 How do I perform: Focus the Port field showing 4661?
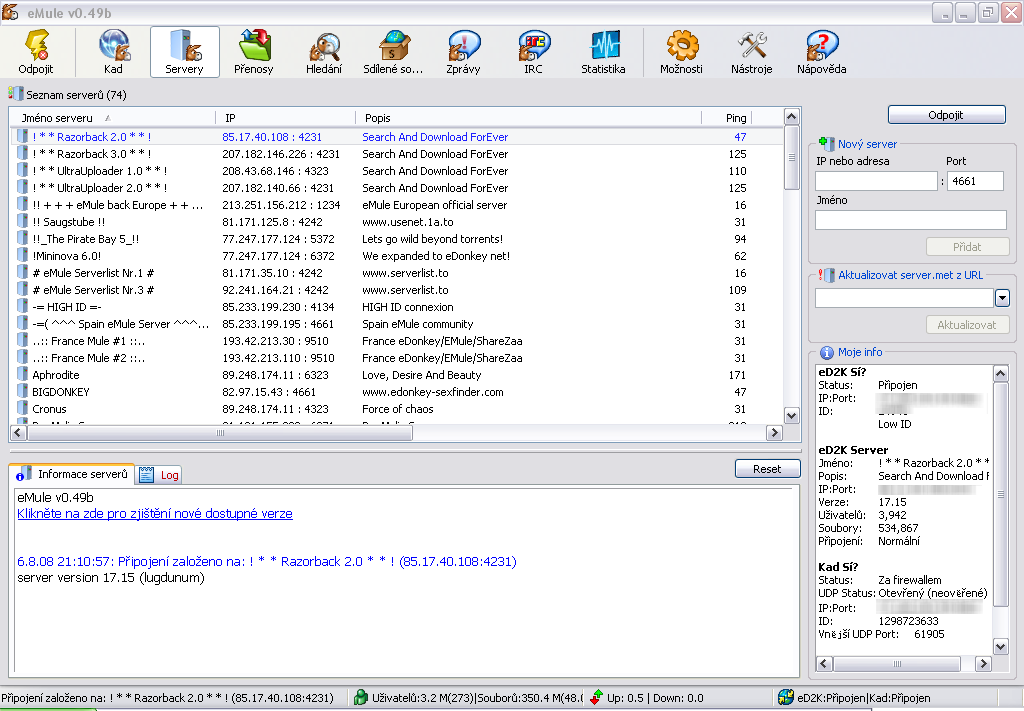pos(975,181)
